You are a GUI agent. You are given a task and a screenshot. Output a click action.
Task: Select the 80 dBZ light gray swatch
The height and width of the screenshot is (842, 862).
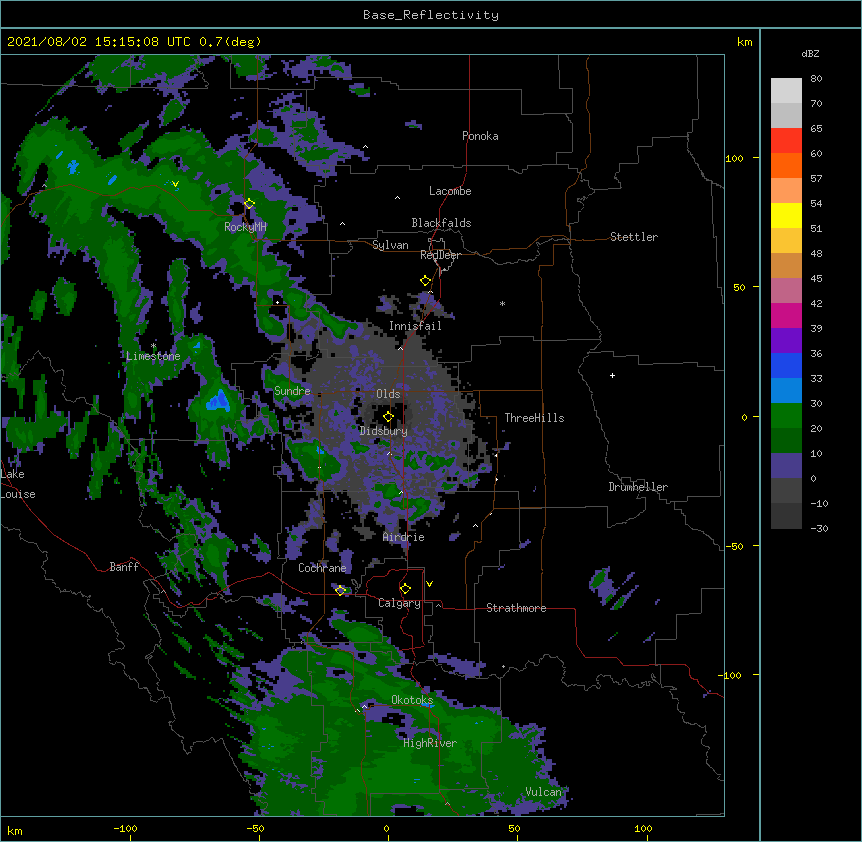pos(786,91)
